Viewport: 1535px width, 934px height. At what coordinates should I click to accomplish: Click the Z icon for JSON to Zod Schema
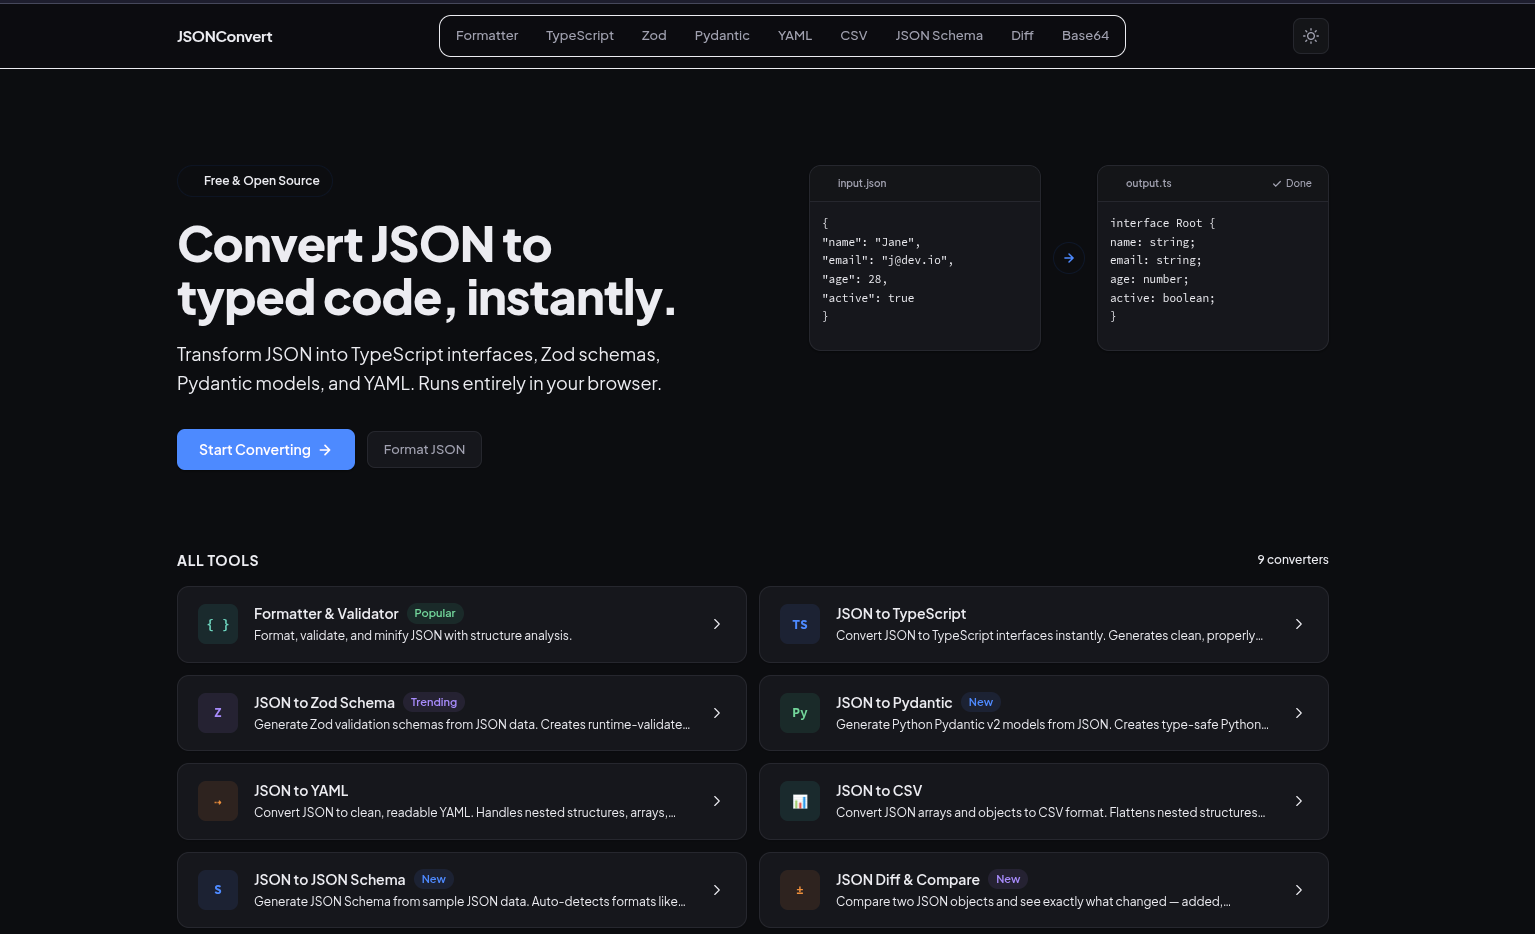tap(218, 713)
